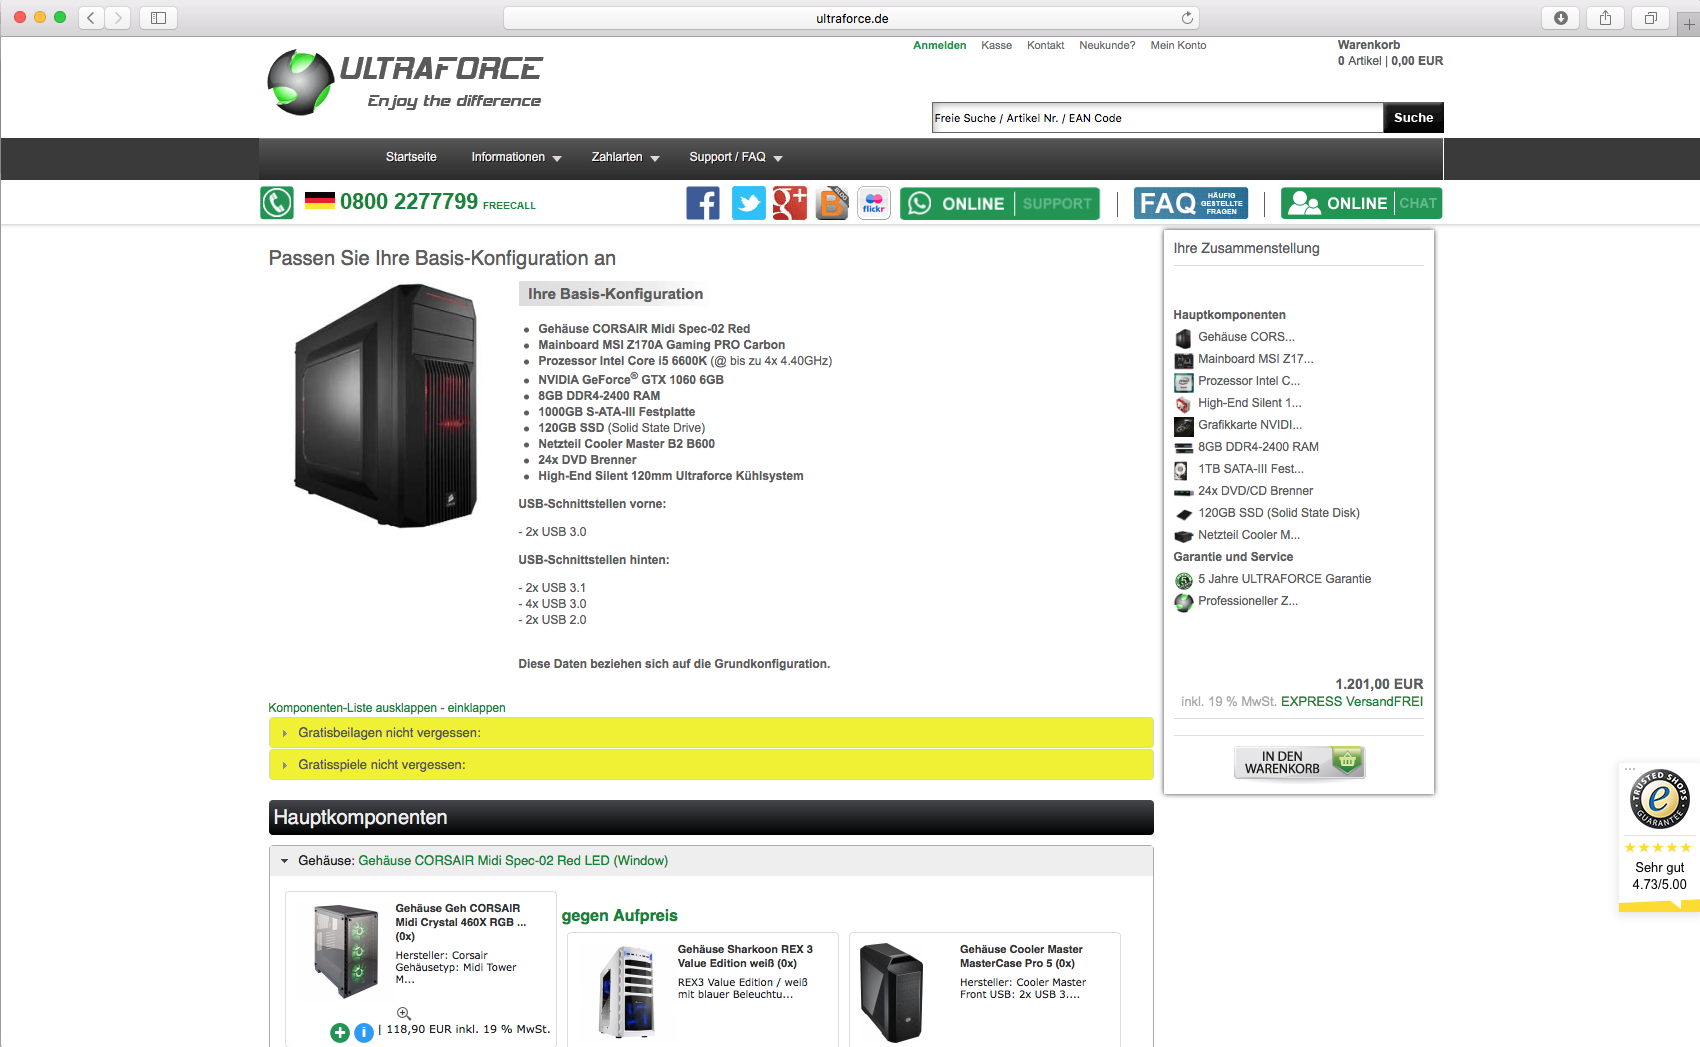1700x1047 pixels.
Task: Open the Kontakt link
Action: pos(1045,45)
